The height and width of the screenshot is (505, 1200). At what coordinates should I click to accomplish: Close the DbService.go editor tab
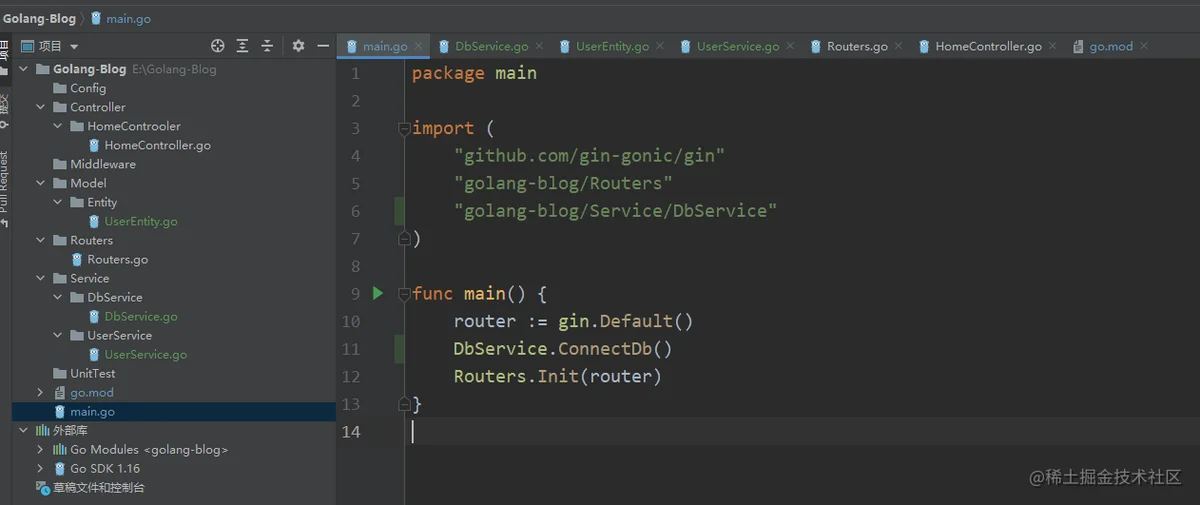539,46
